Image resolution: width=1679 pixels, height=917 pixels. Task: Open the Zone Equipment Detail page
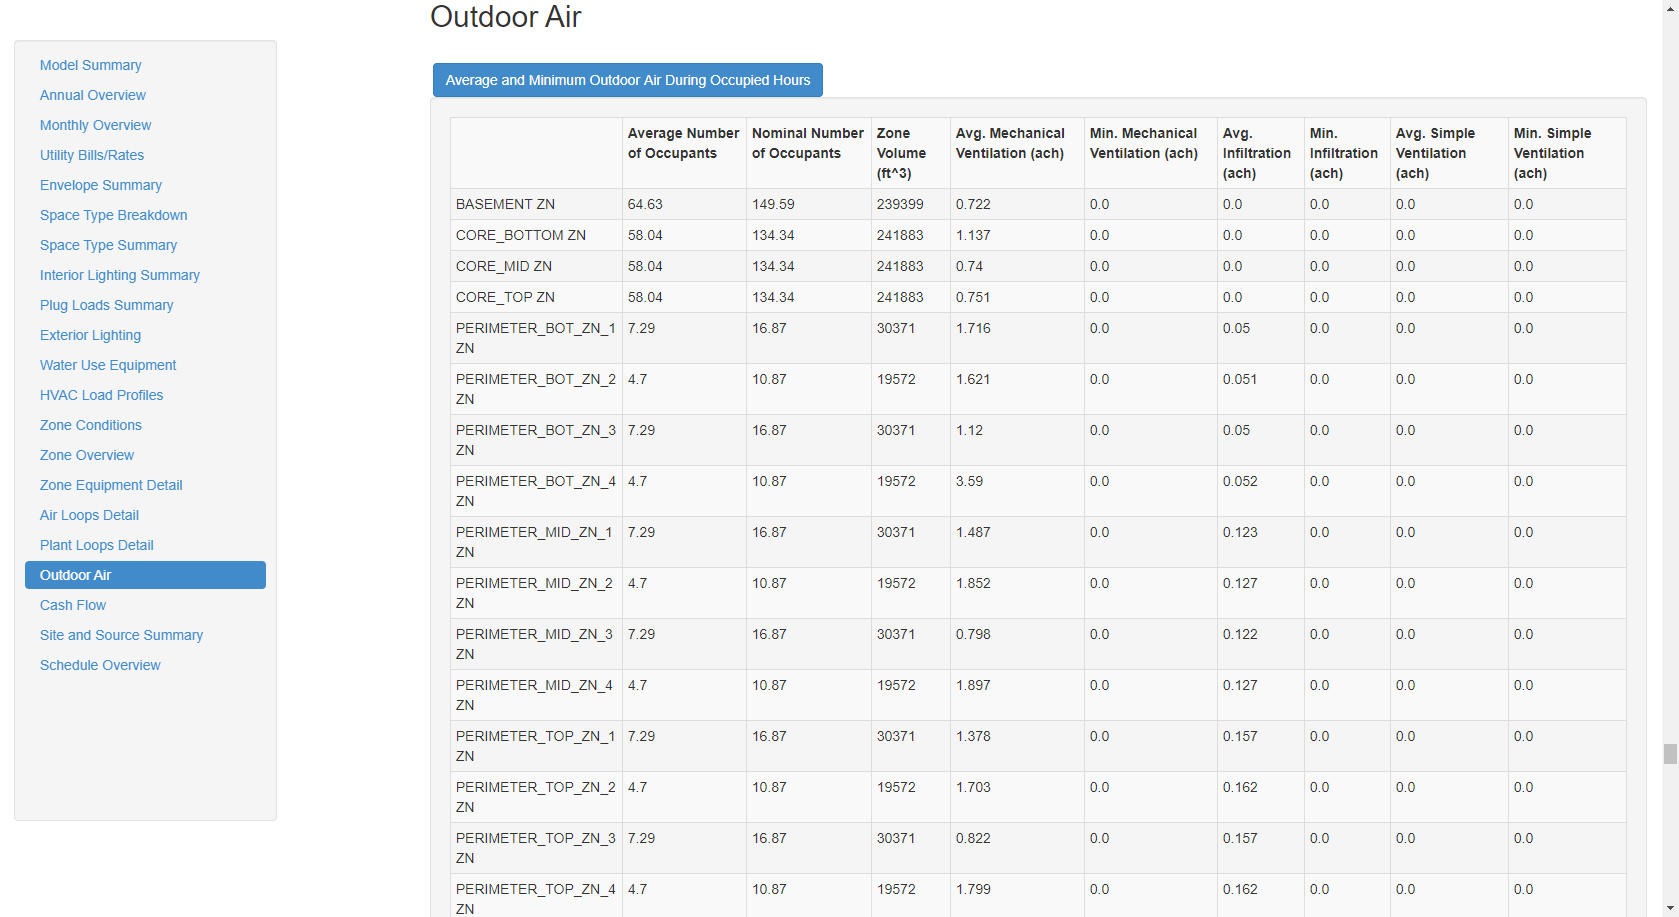[x=111, y=485]
